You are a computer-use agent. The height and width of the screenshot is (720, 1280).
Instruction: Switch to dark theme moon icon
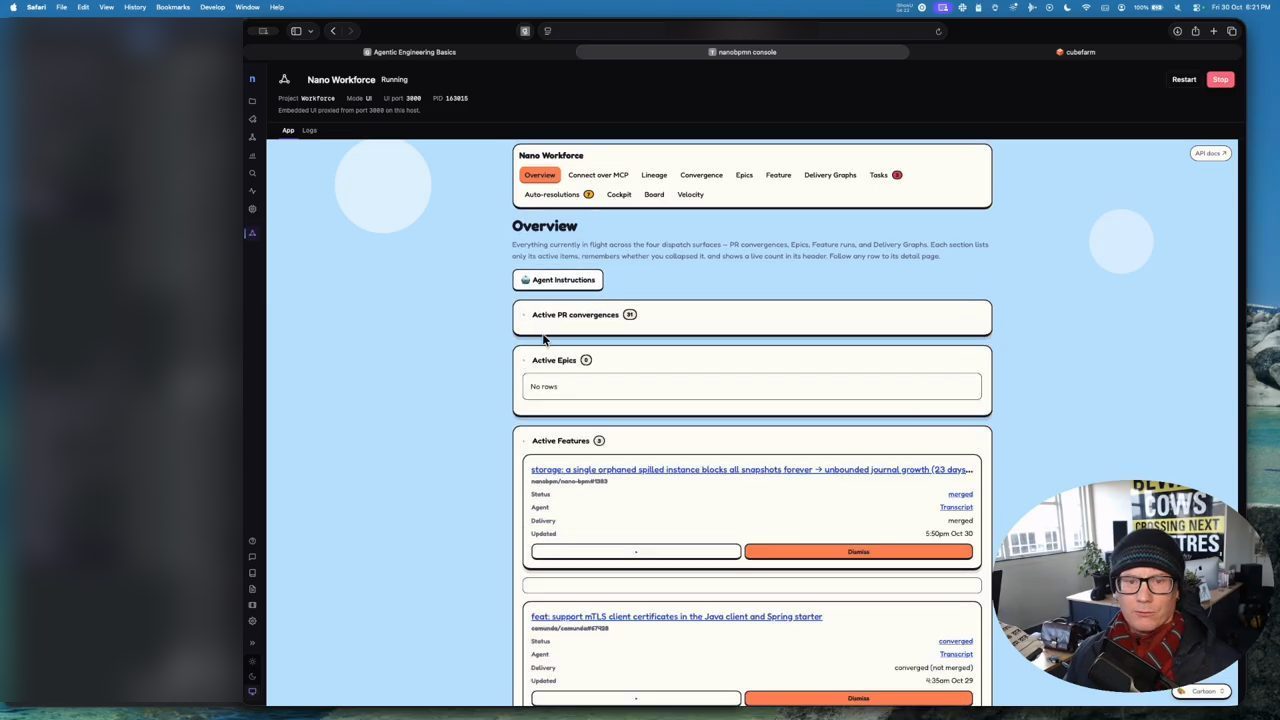tap(252, 676)
